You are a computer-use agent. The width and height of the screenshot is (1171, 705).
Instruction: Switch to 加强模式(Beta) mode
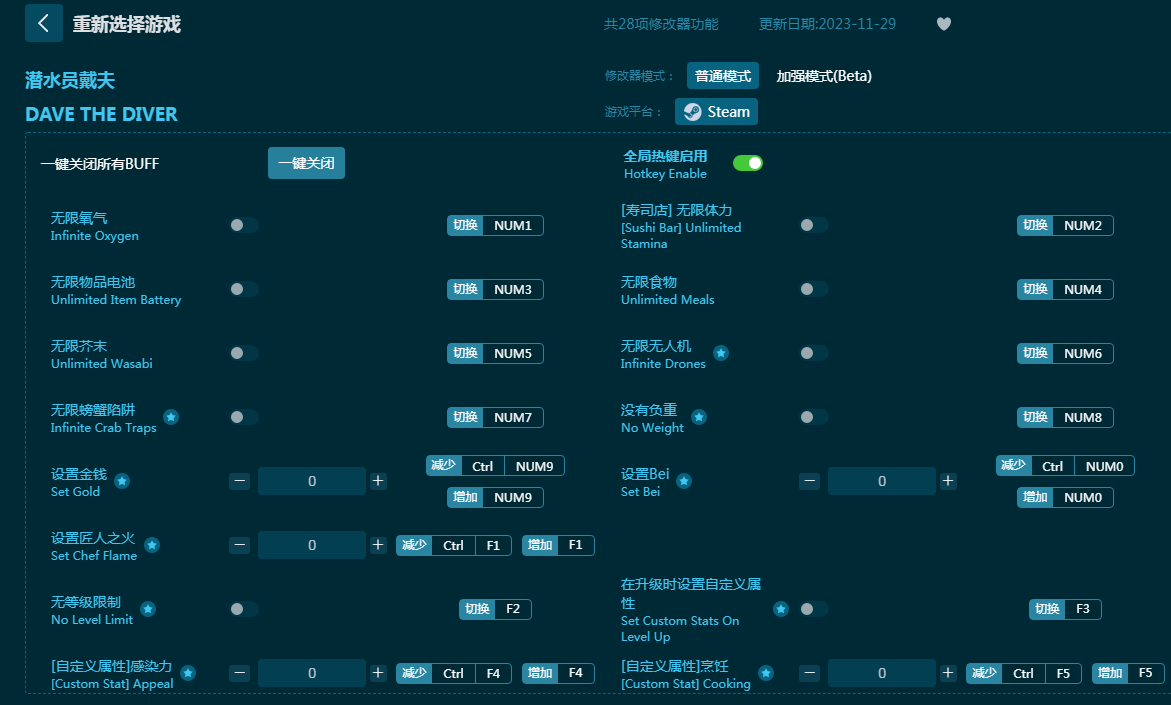824,76
